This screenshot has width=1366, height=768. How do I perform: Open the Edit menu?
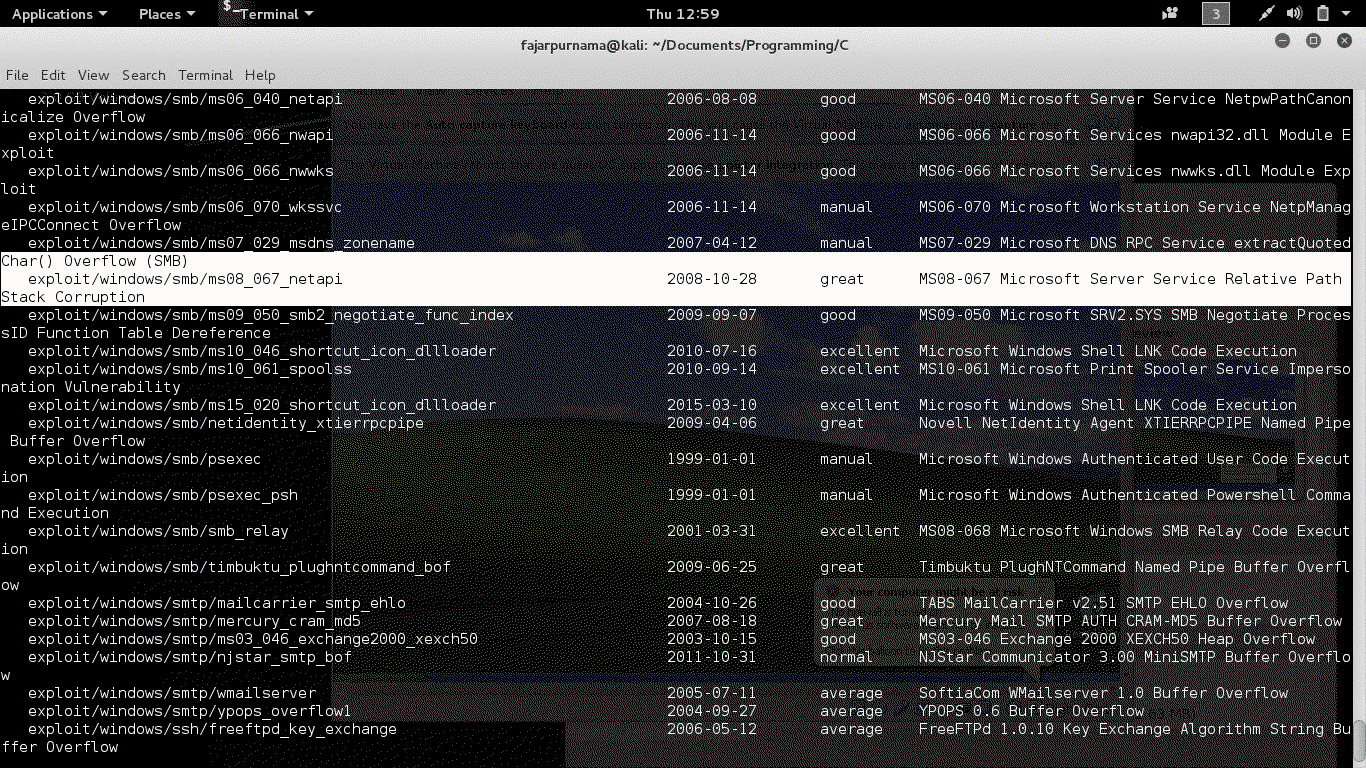(x=53, y=75)
